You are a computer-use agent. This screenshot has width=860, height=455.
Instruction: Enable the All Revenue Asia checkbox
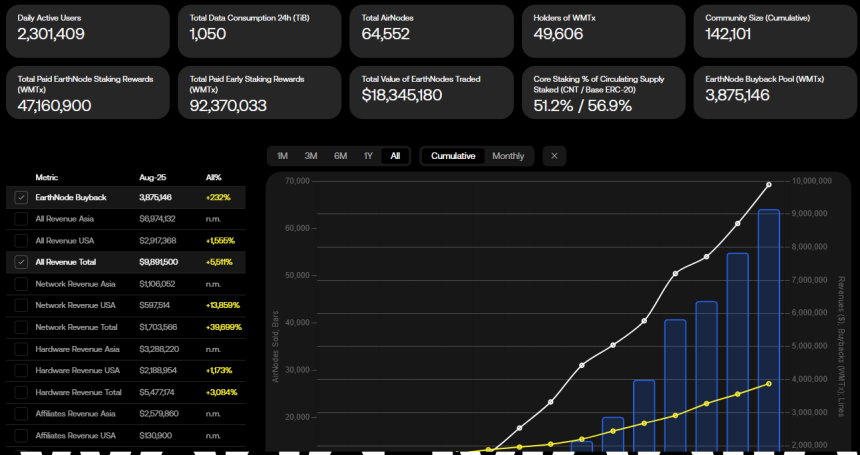[21, 219]
